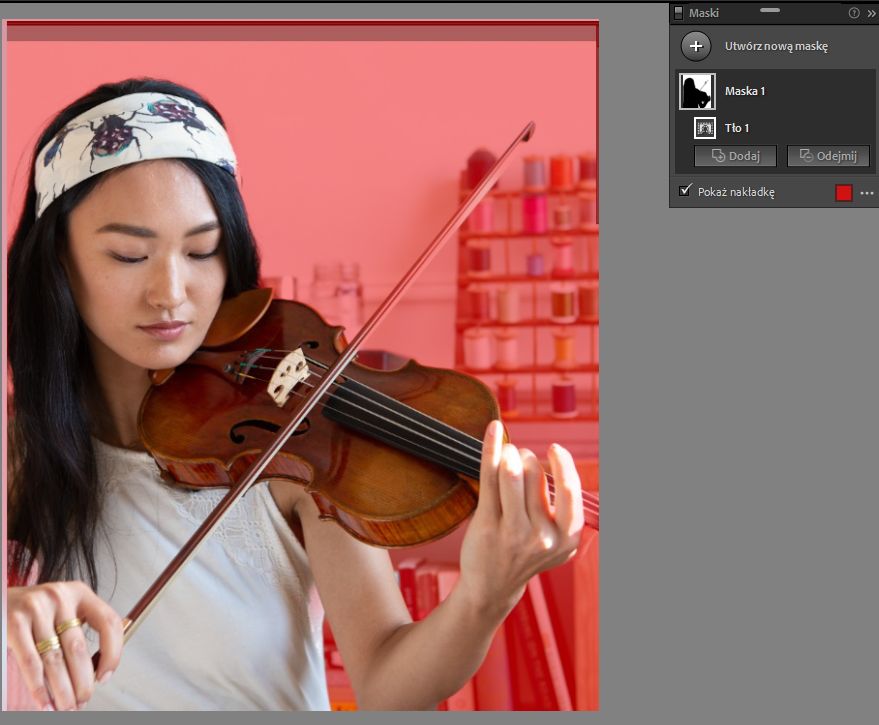Image resolution: width=879 pixels, height=725 pixels.
Task: Open the Maski panel help icon
Action: point(854,13)
